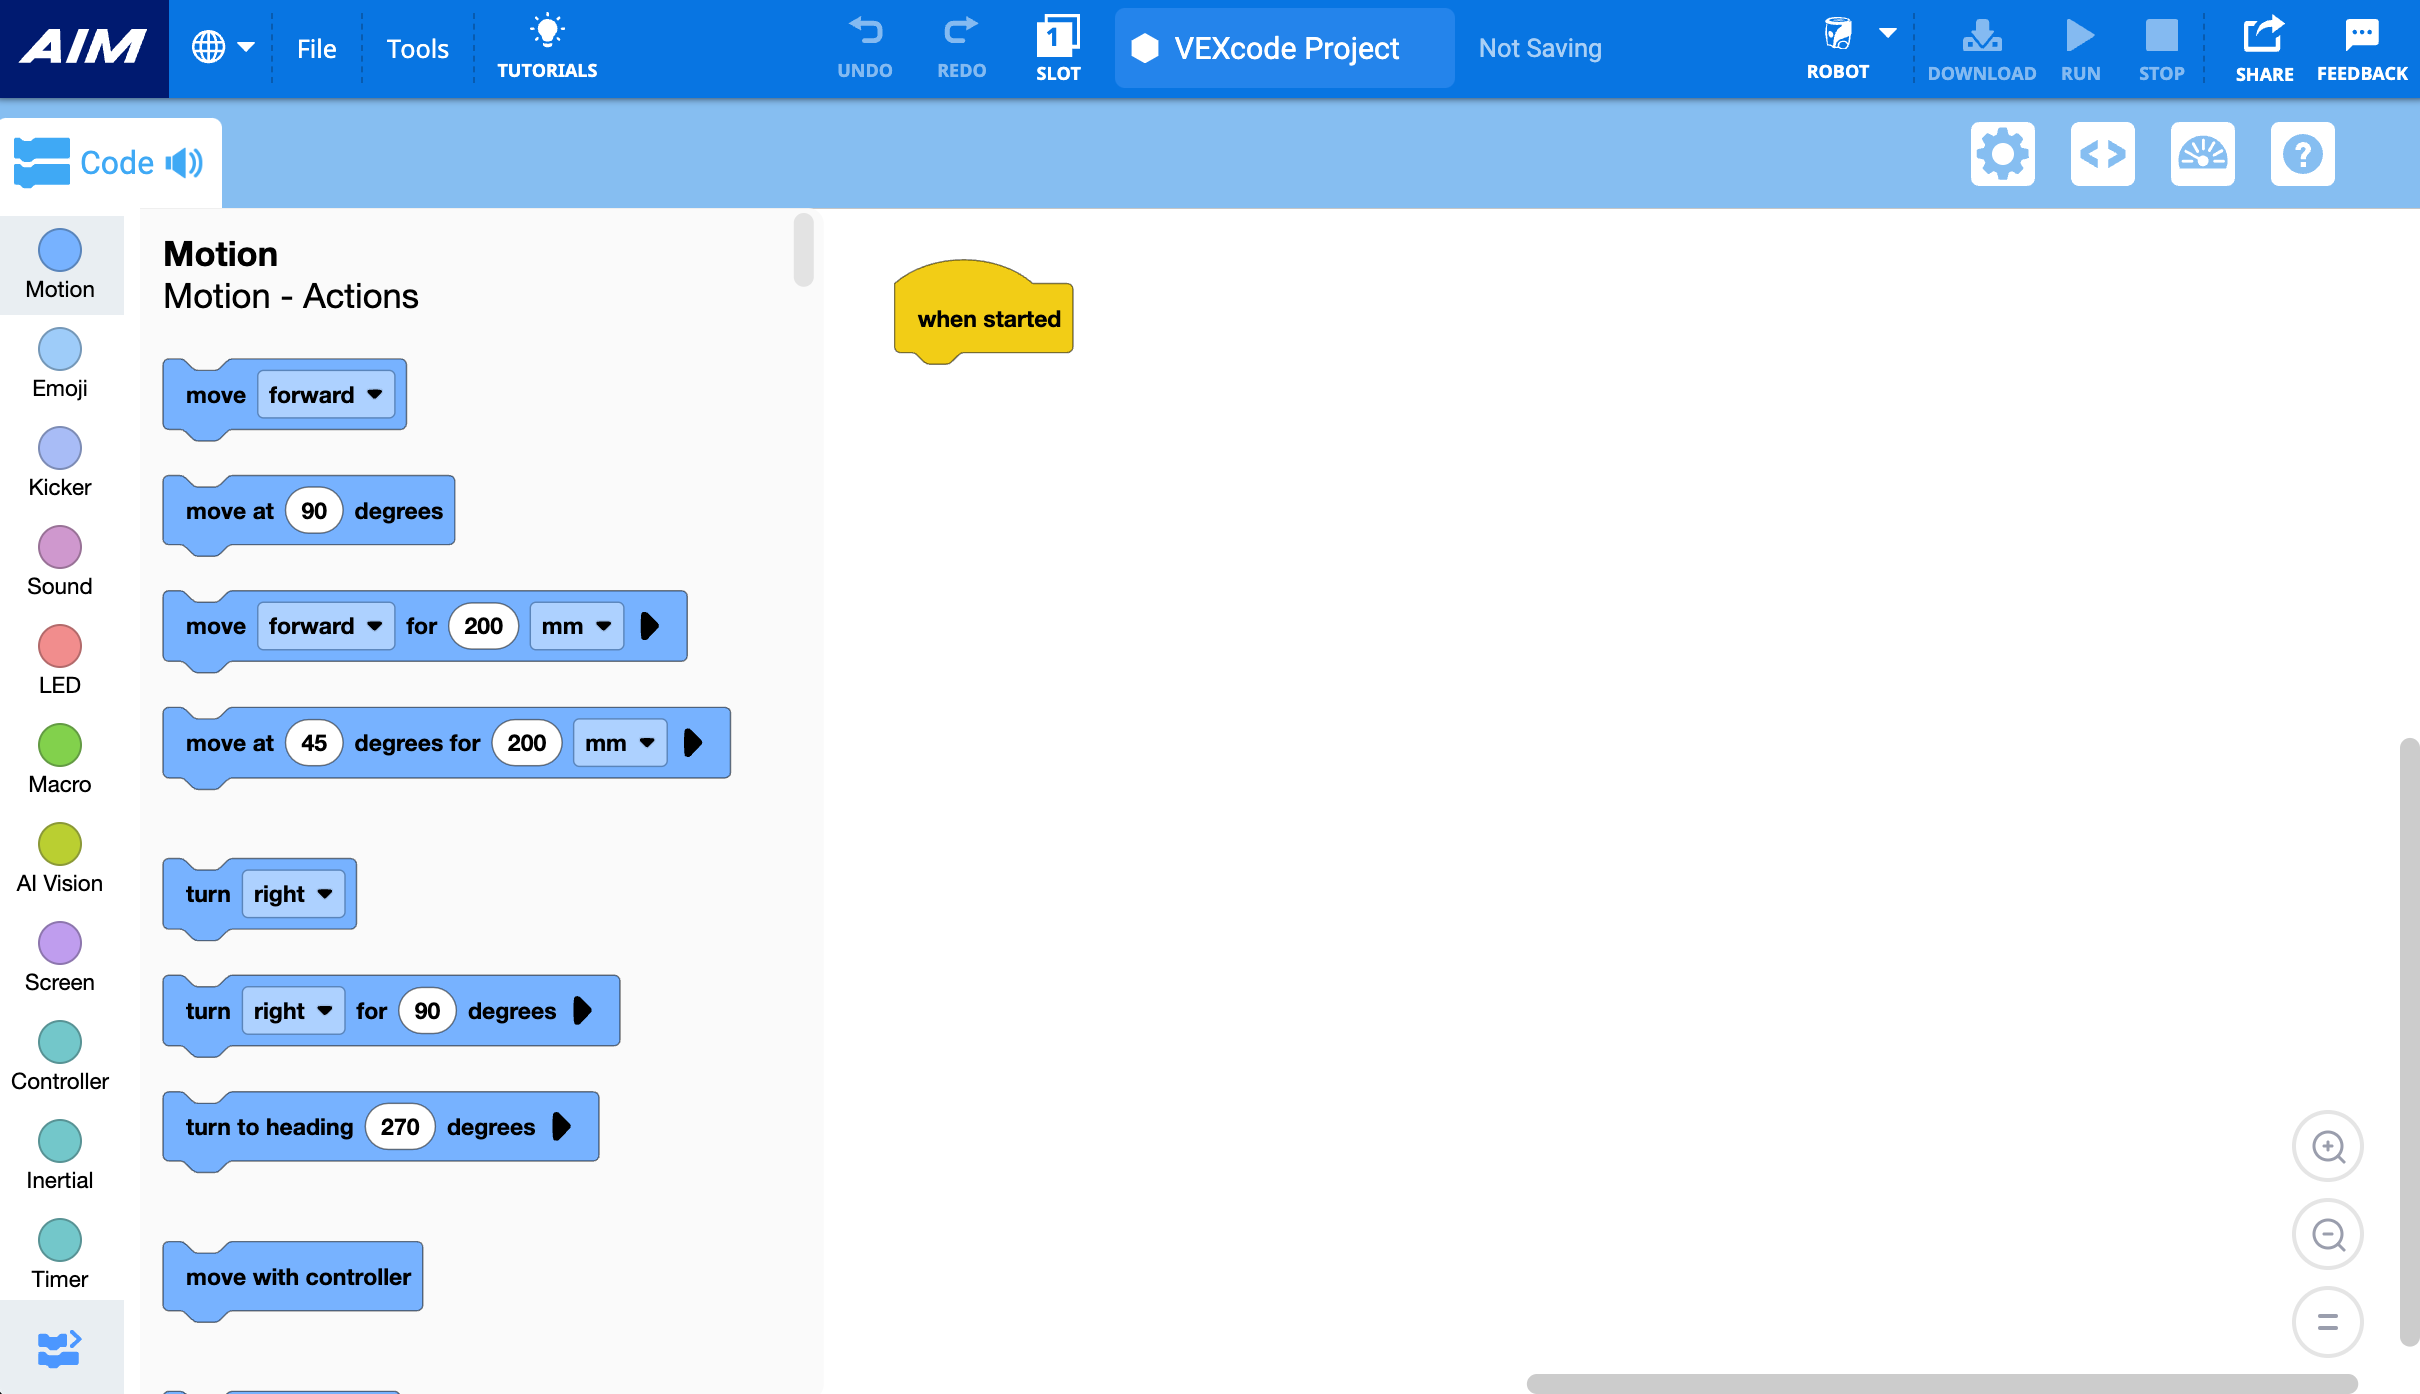Expand the ROBOT dropdown arrow

(1888, 32)
